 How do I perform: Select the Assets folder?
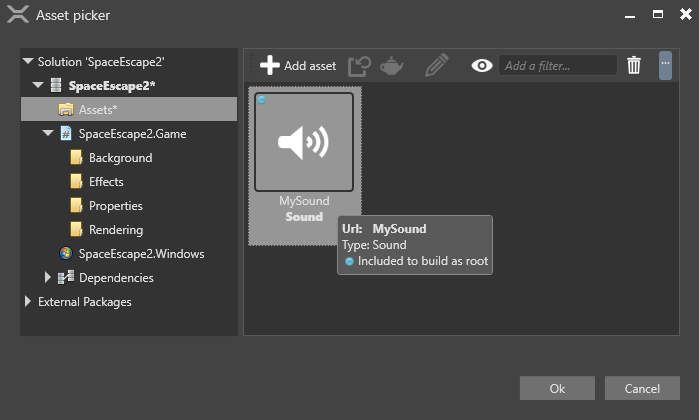[x=98, y=110]
